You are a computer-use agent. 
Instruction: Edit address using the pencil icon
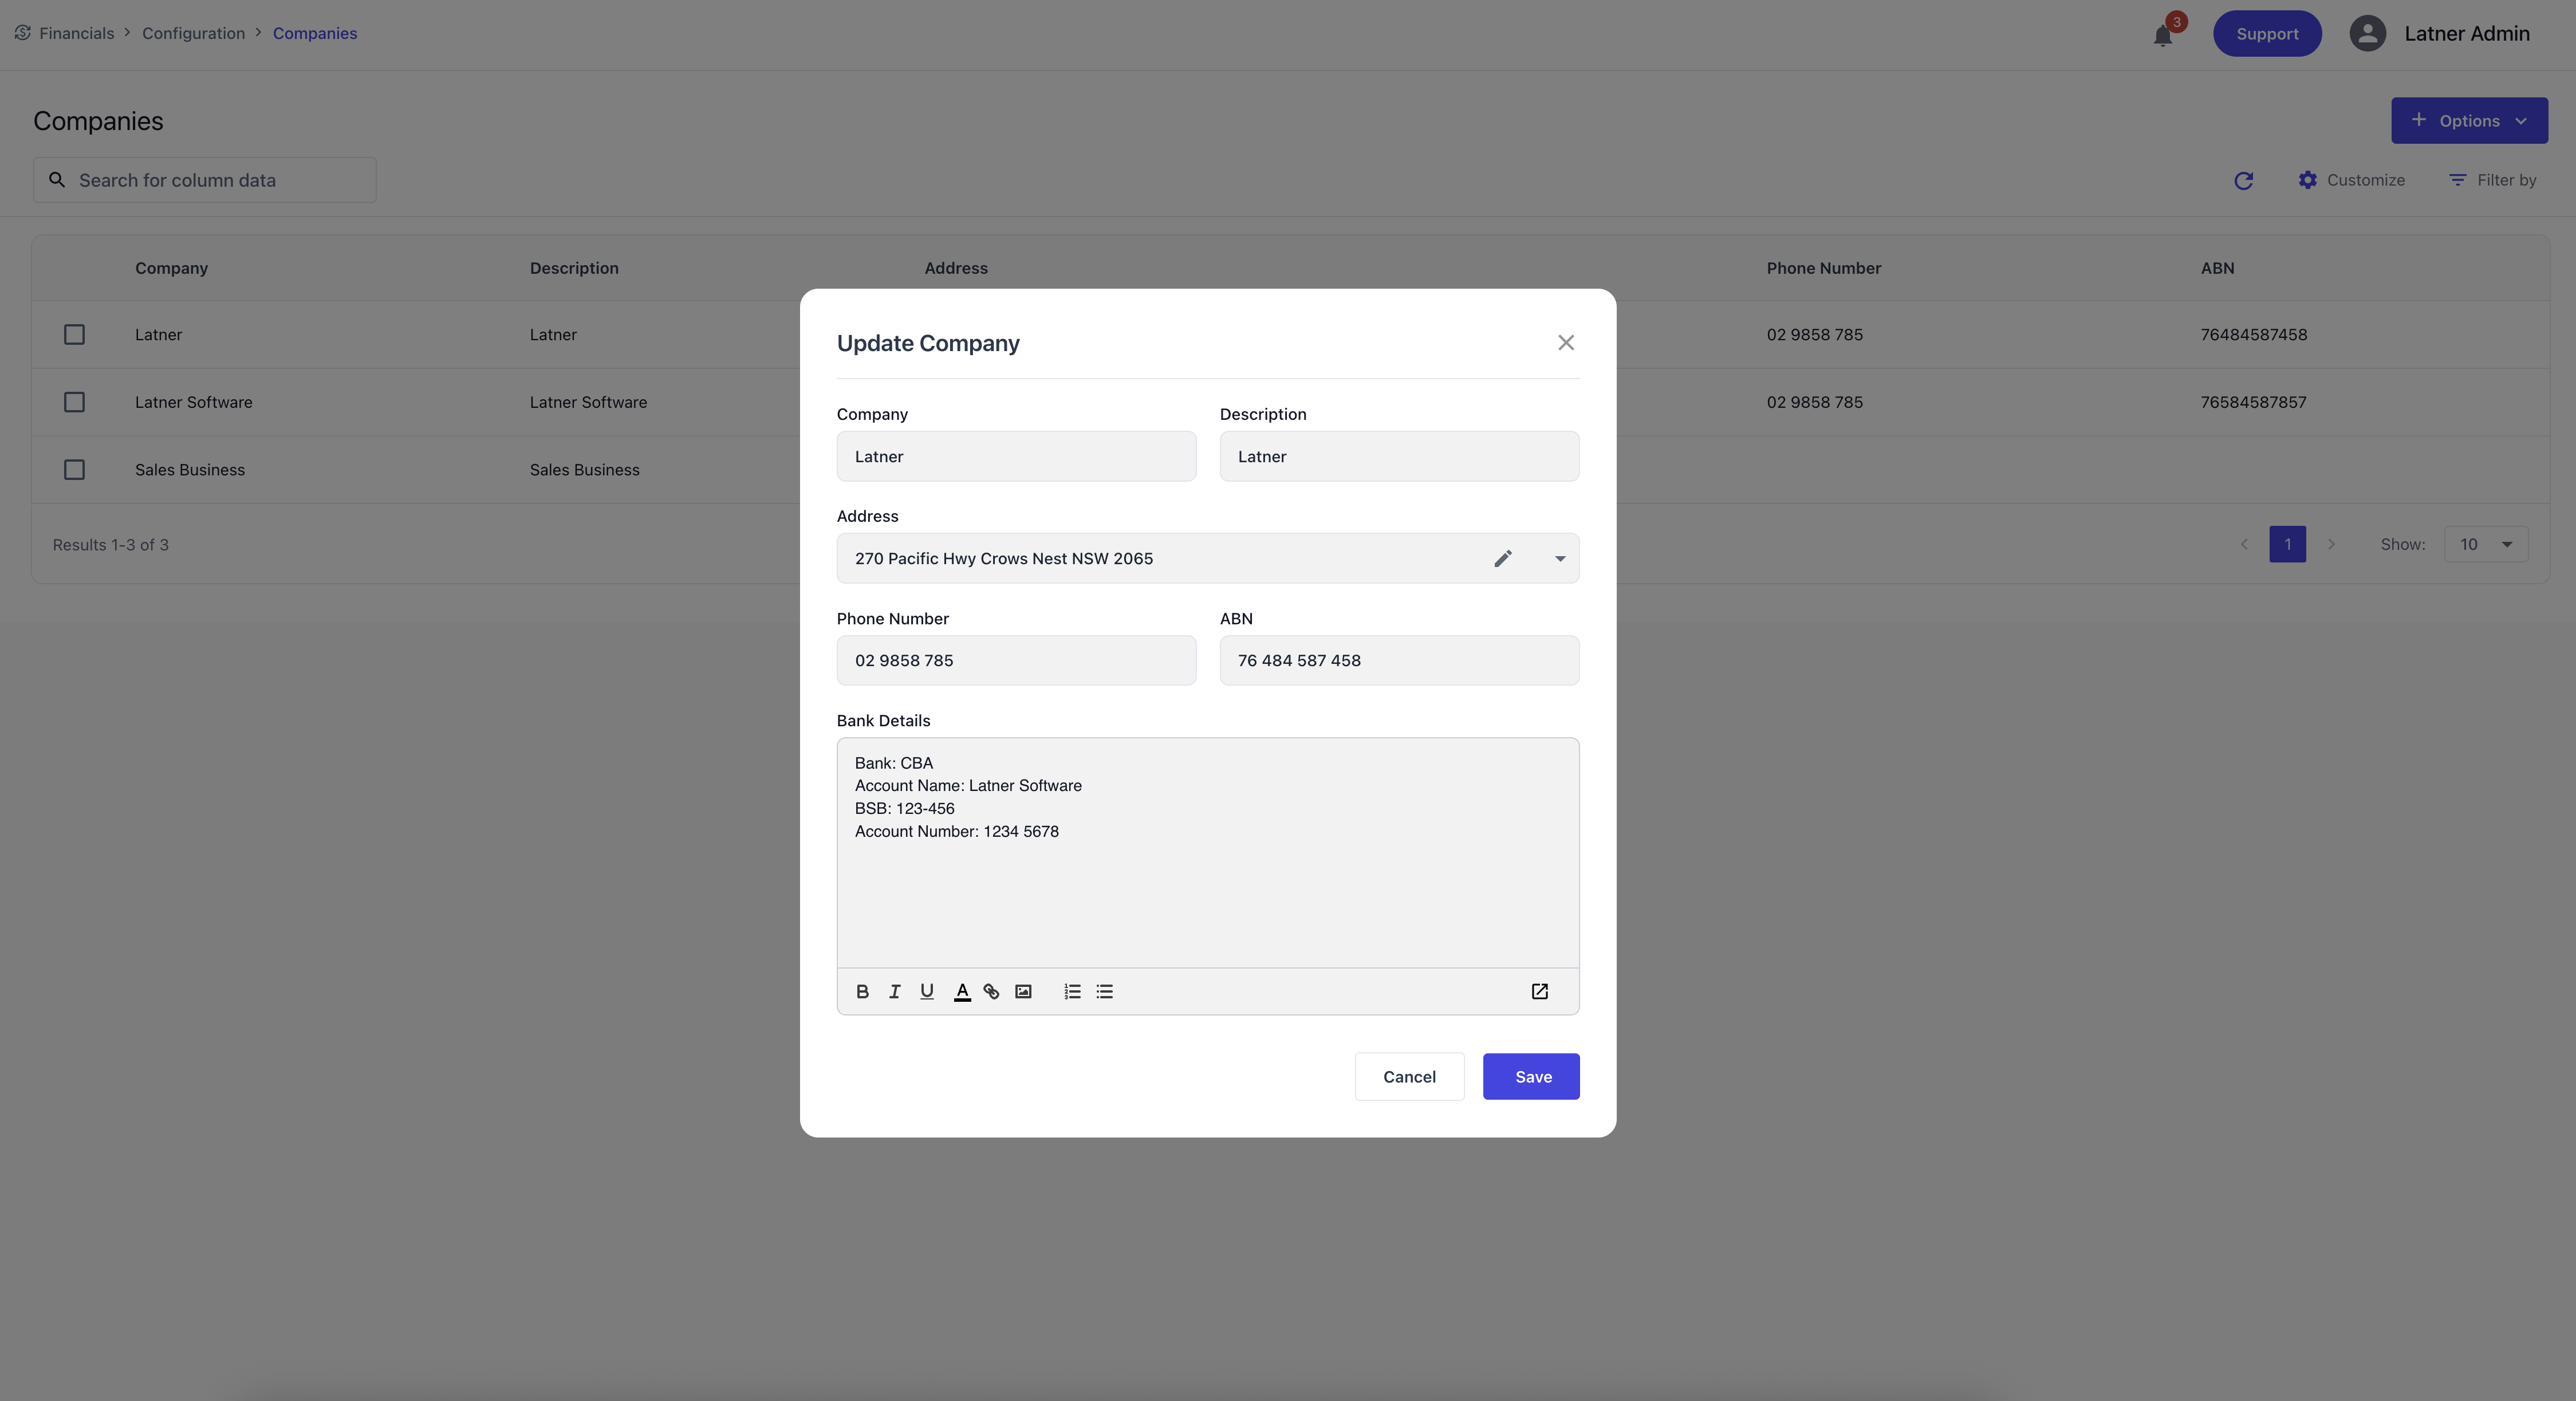[x=1502, y=558]
